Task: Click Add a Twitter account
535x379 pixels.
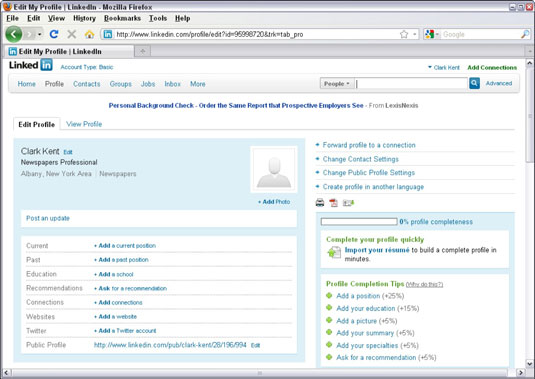Action: click(125, 331)
